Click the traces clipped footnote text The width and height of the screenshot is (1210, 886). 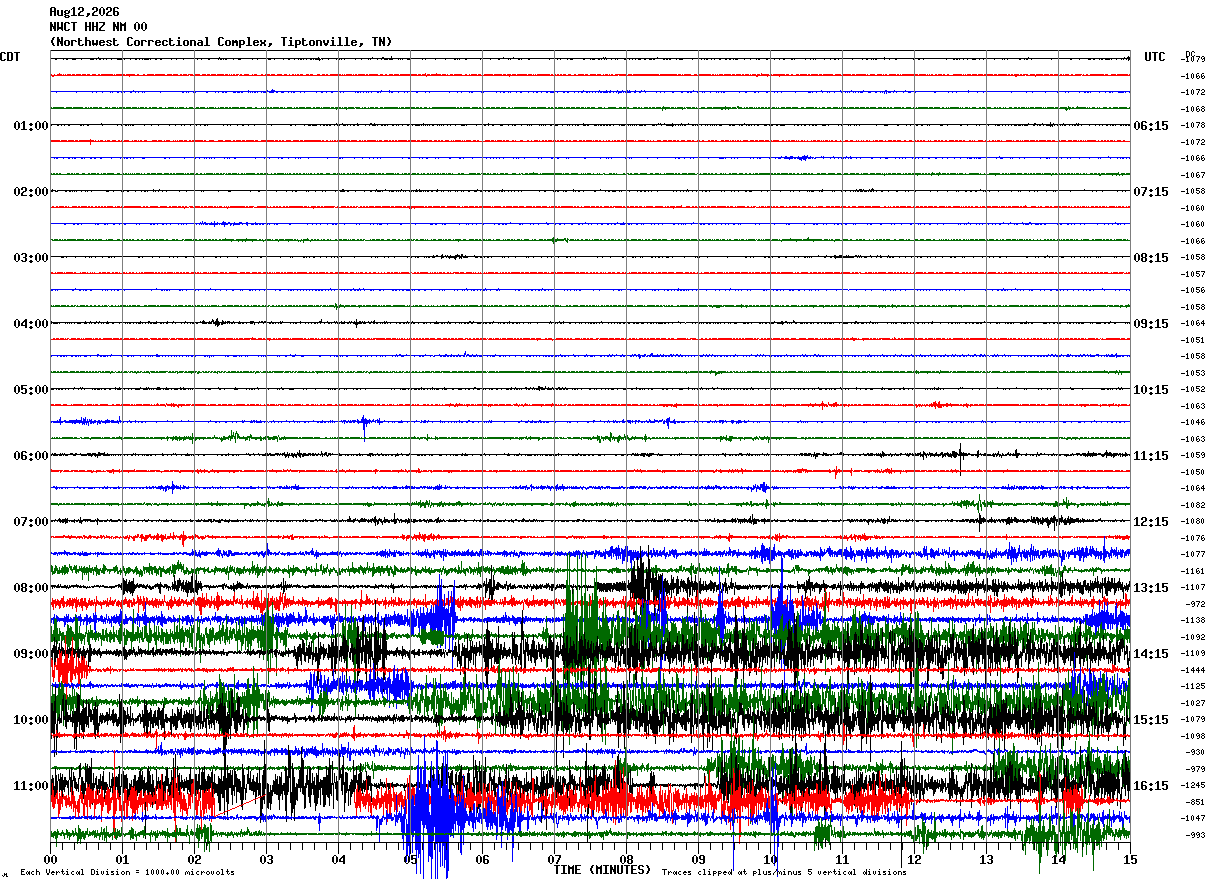(784, 873)
